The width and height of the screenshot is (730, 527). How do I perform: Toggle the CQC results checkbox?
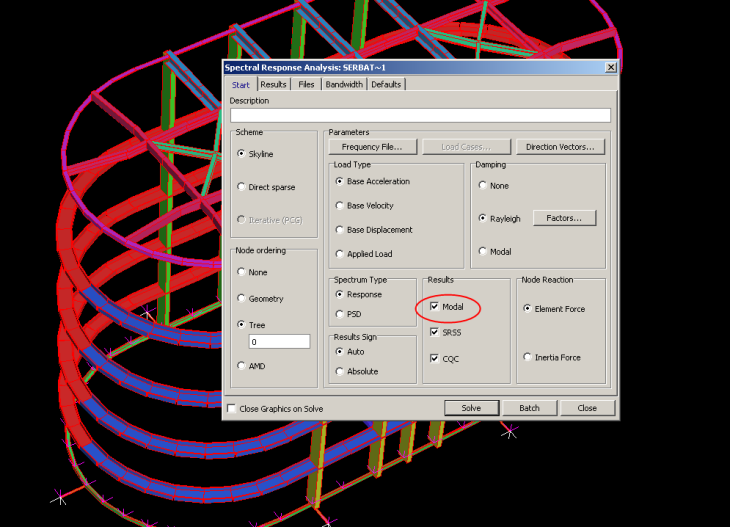pos(435,358)
